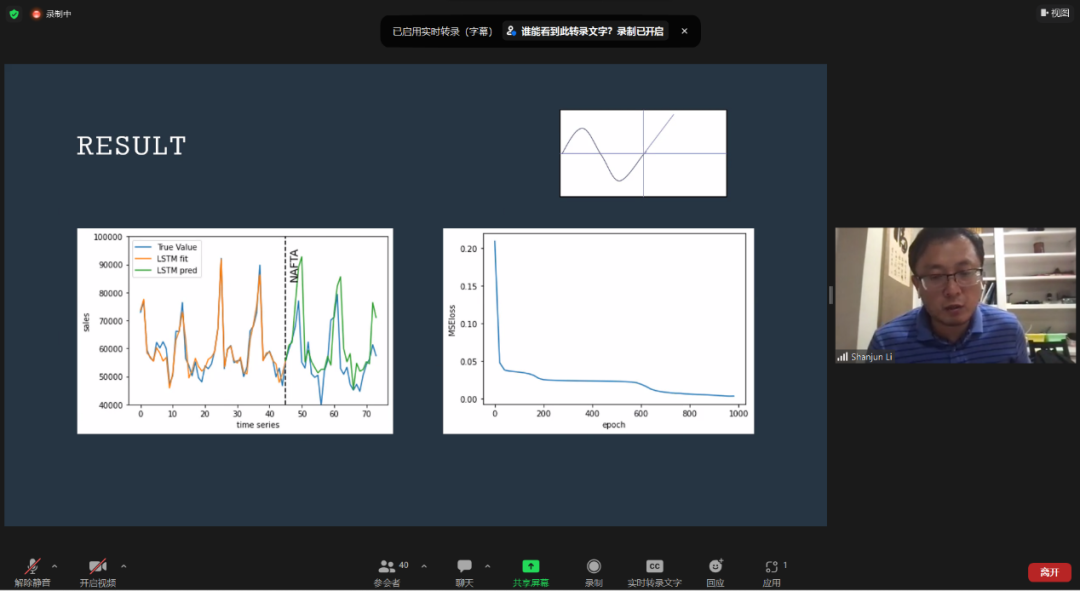Screen dimensions: 1080x591
Task: Click the recording status indicator 录制中
Action: pyautogui.click(x=51, y=14)
